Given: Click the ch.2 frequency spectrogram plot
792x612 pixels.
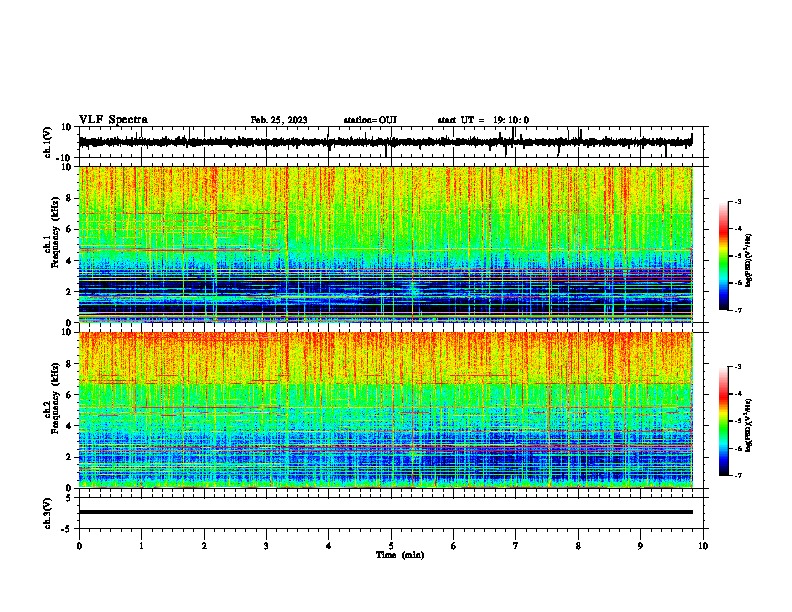Looking at the screenshot, I should click(x=385, y=410).
